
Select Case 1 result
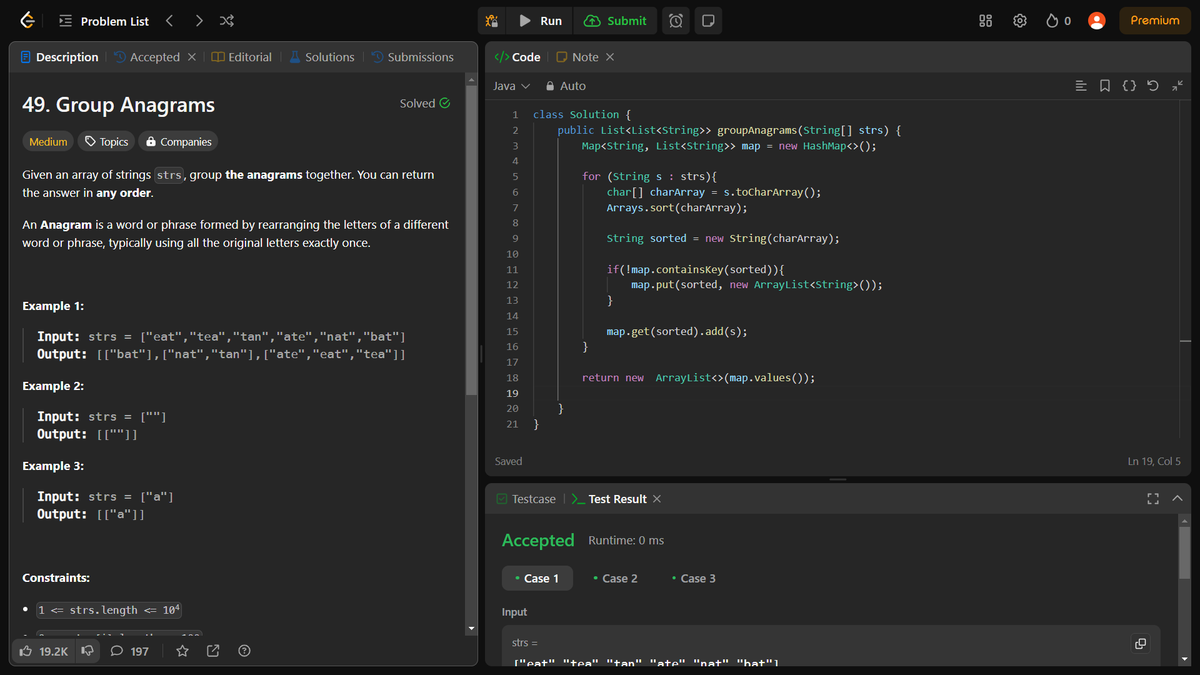pos(537,578)
